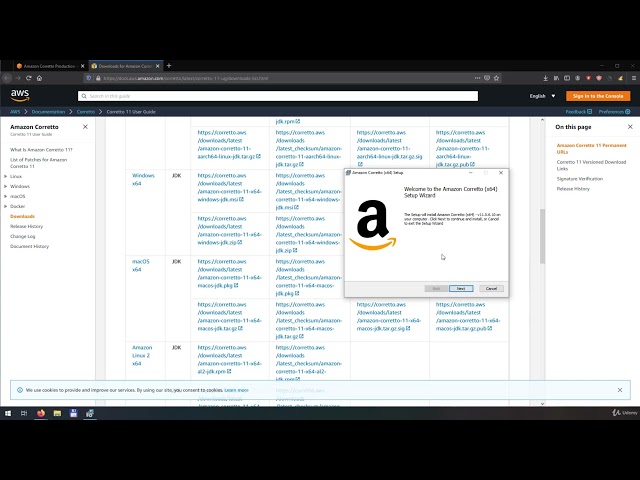Click the Documentation breadcrumb link

click(48, 111)
